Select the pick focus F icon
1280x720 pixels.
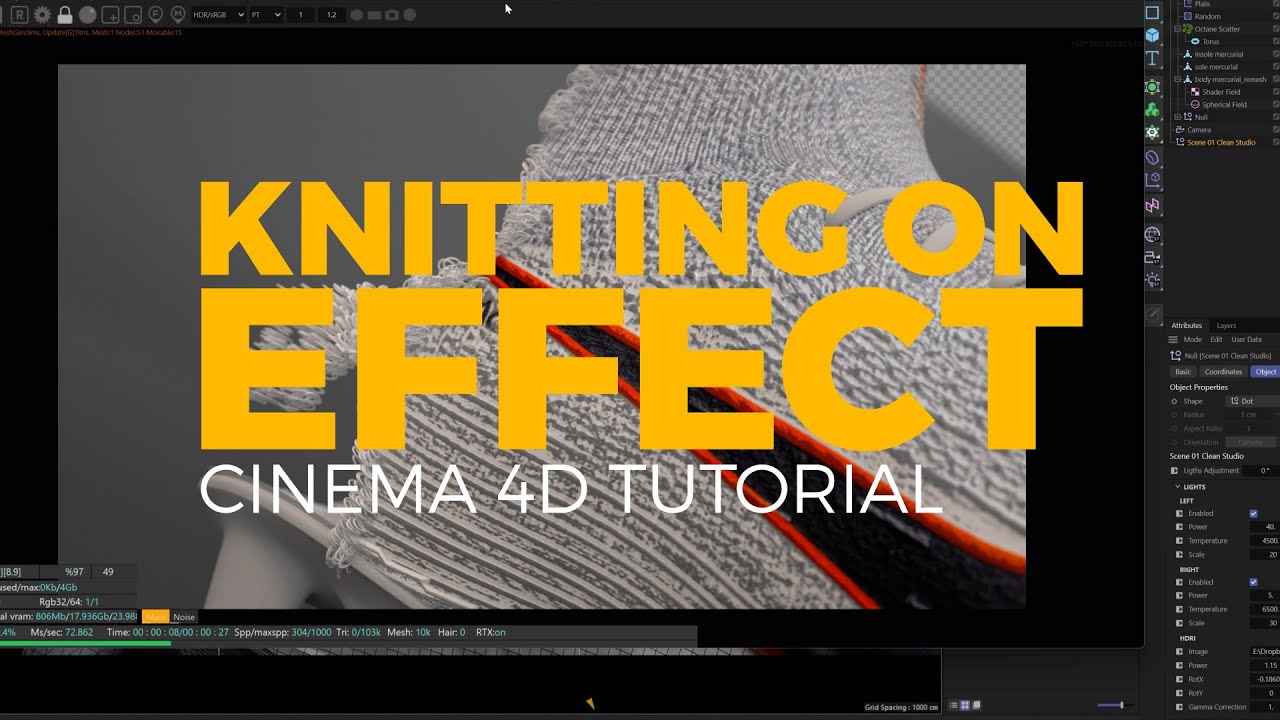[156, 15]
